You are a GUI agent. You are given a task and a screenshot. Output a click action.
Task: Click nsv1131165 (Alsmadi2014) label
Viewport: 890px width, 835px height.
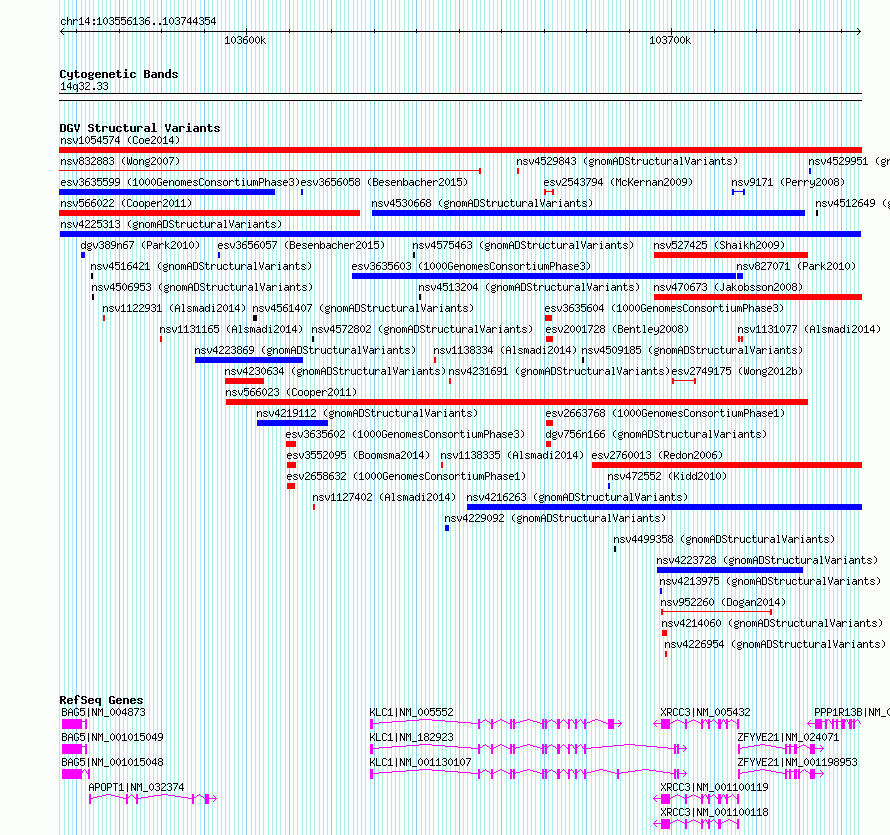click(x=231, y=329)
